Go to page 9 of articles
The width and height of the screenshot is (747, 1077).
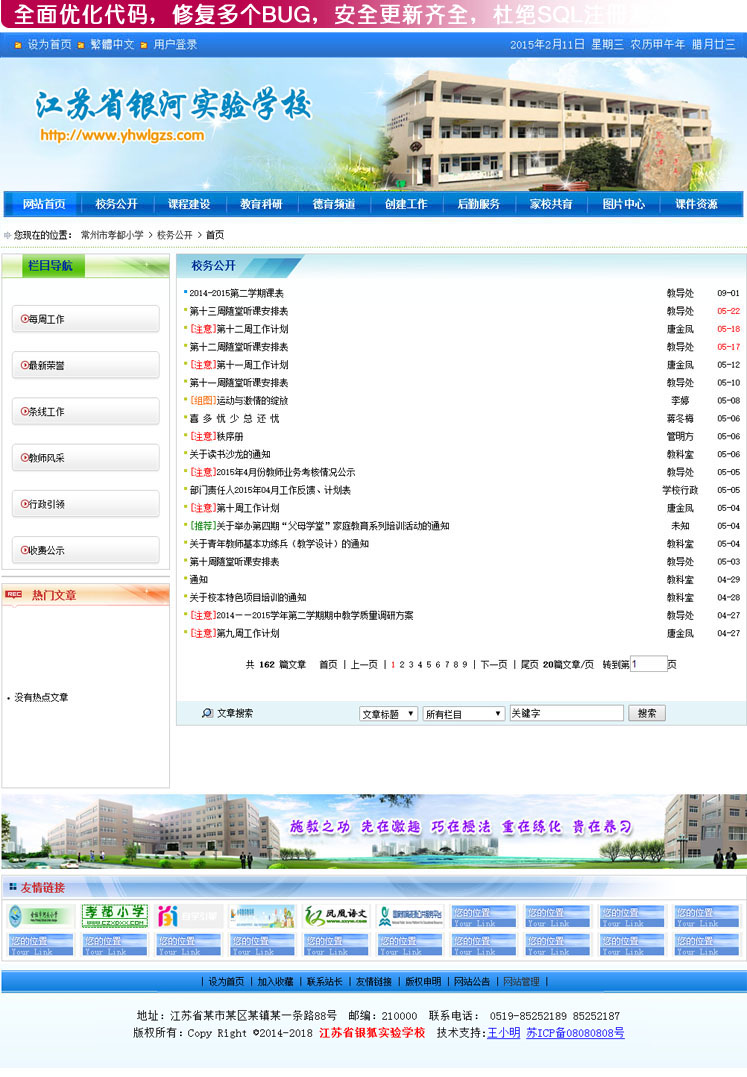(465, 665)
